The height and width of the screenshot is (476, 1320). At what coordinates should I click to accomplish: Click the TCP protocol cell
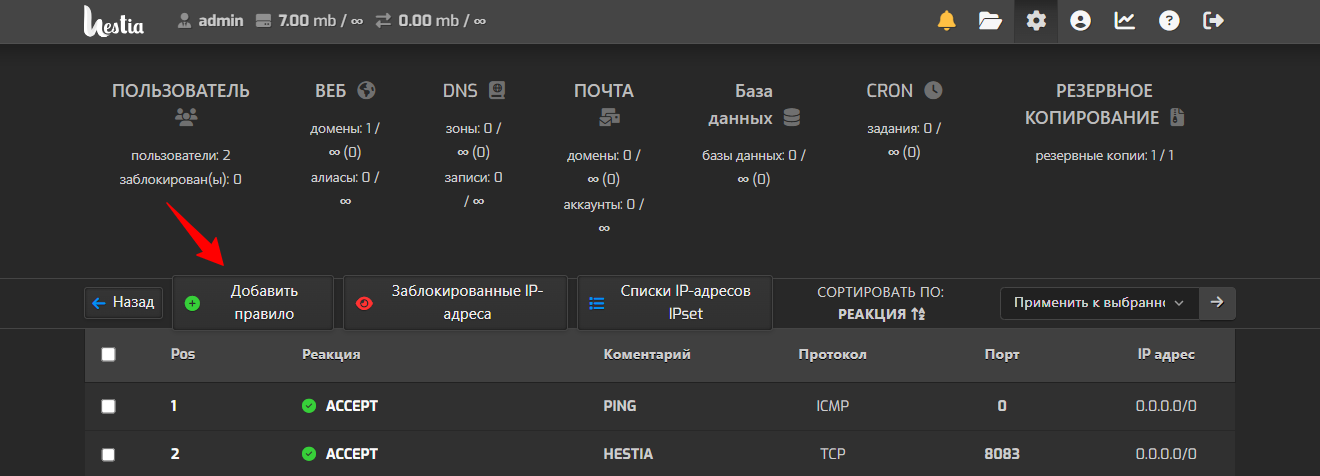[x=832, y=454]
